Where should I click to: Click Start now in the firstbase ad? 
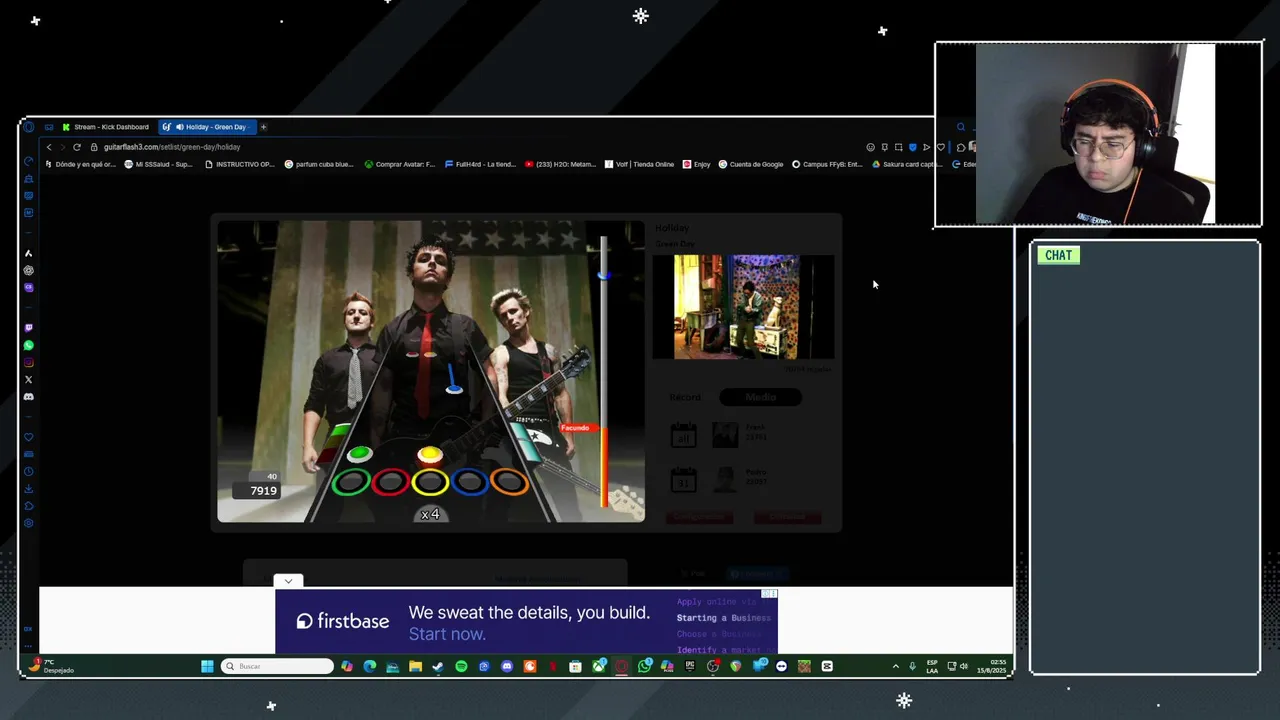pyautogui.click(x=447, y=634)
